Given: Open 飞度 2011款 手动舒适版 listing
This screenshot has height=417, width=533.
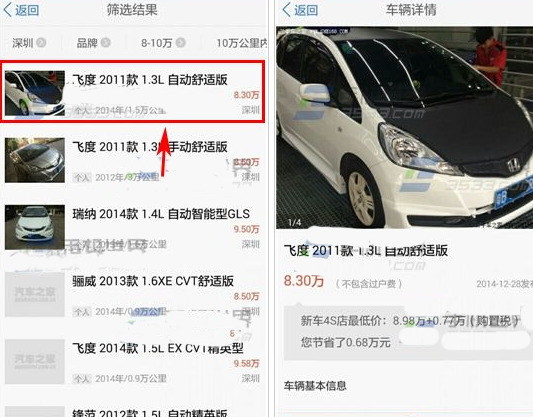Looking at the screenshot, I should [x=133, y=160].
